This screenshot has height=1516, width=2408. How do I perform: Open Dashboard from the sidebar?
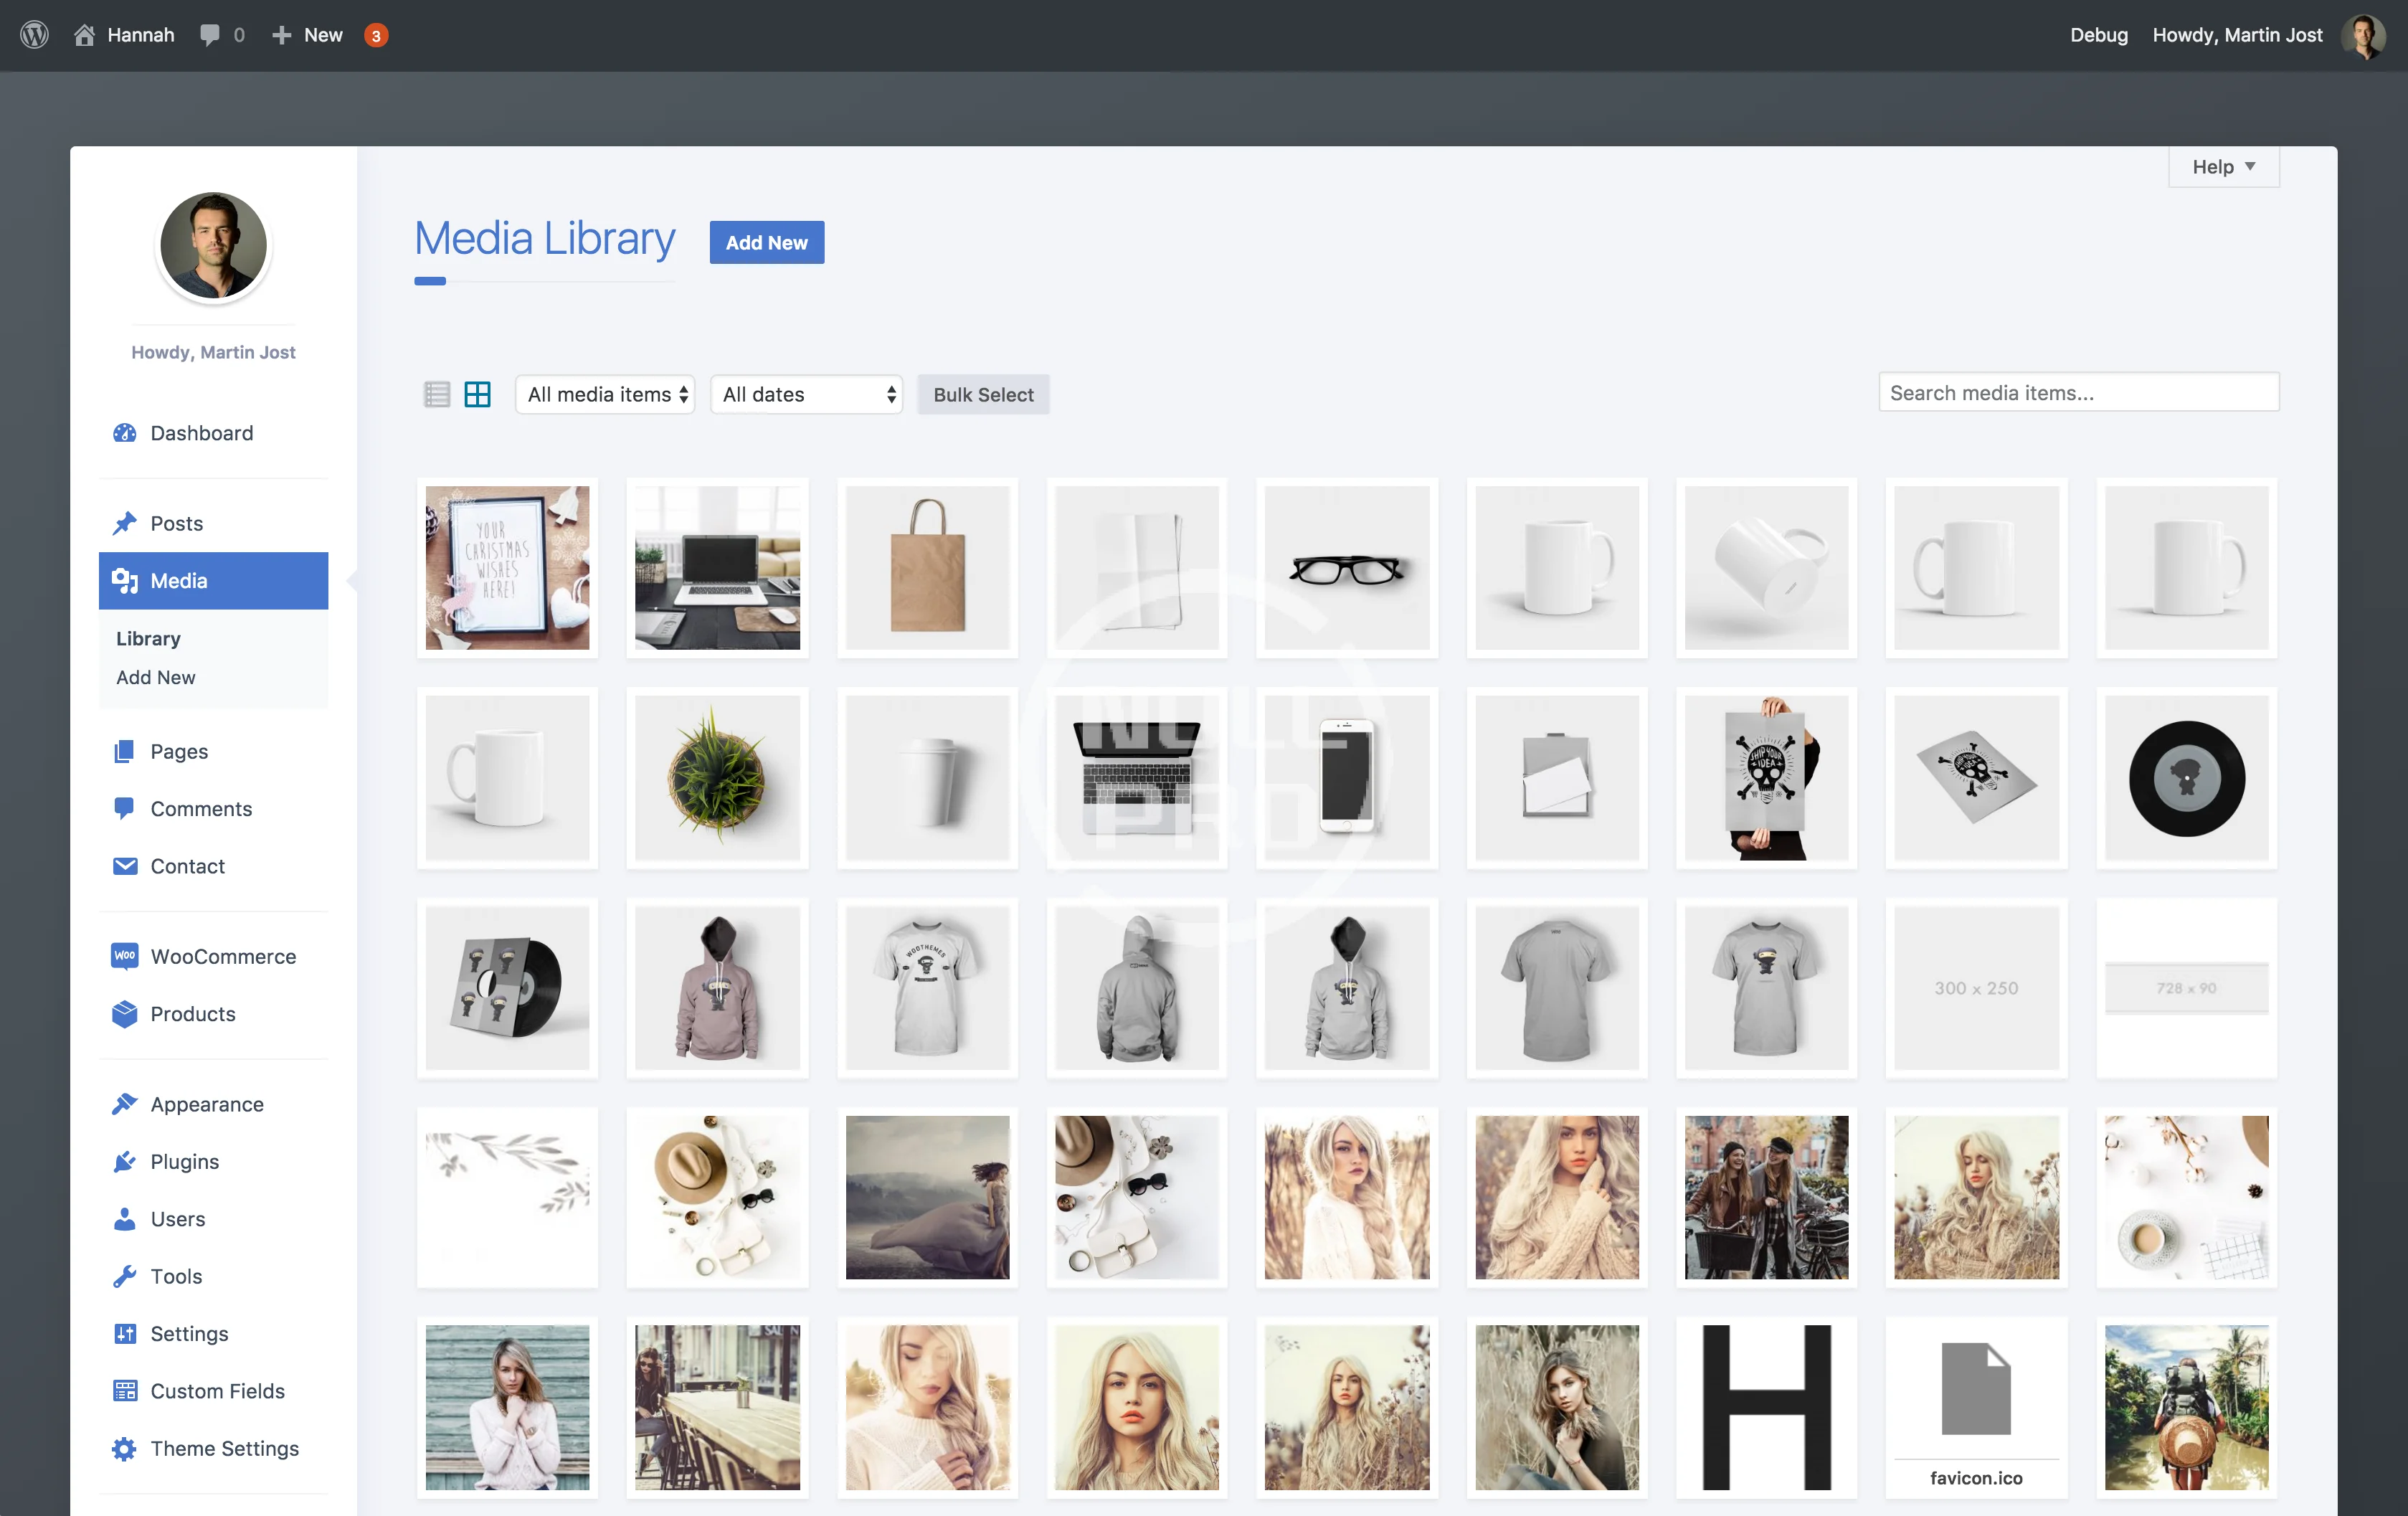[201, 433]
